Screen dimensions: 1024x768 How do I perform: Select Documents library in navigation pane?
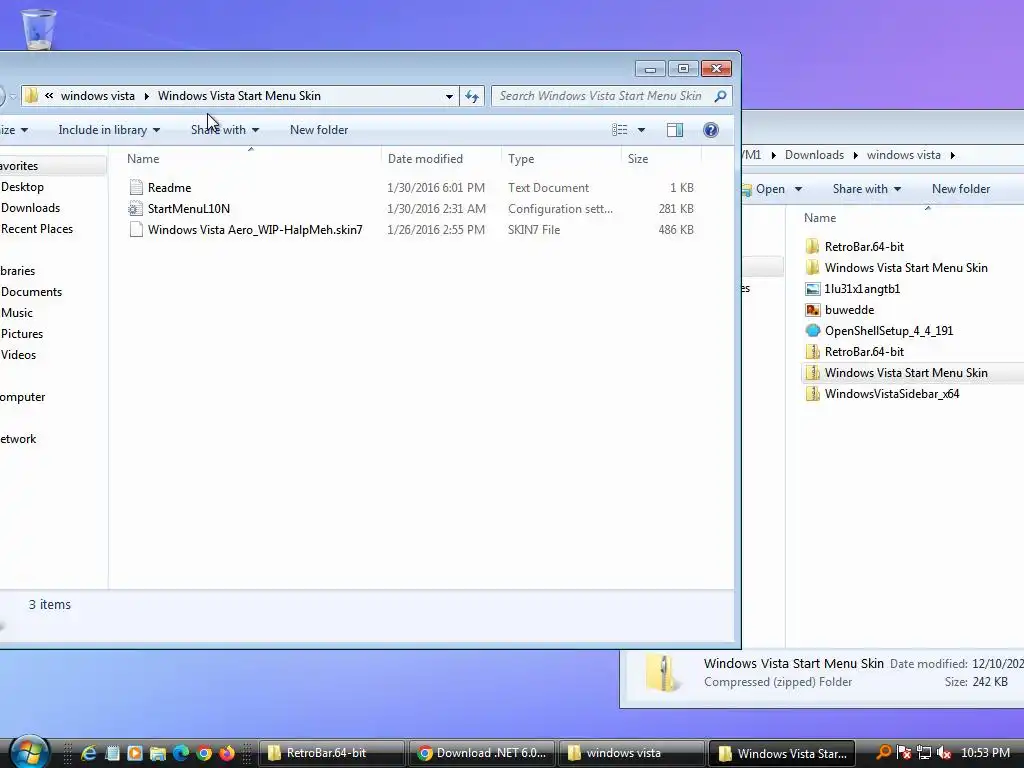[x=31, y=292]
